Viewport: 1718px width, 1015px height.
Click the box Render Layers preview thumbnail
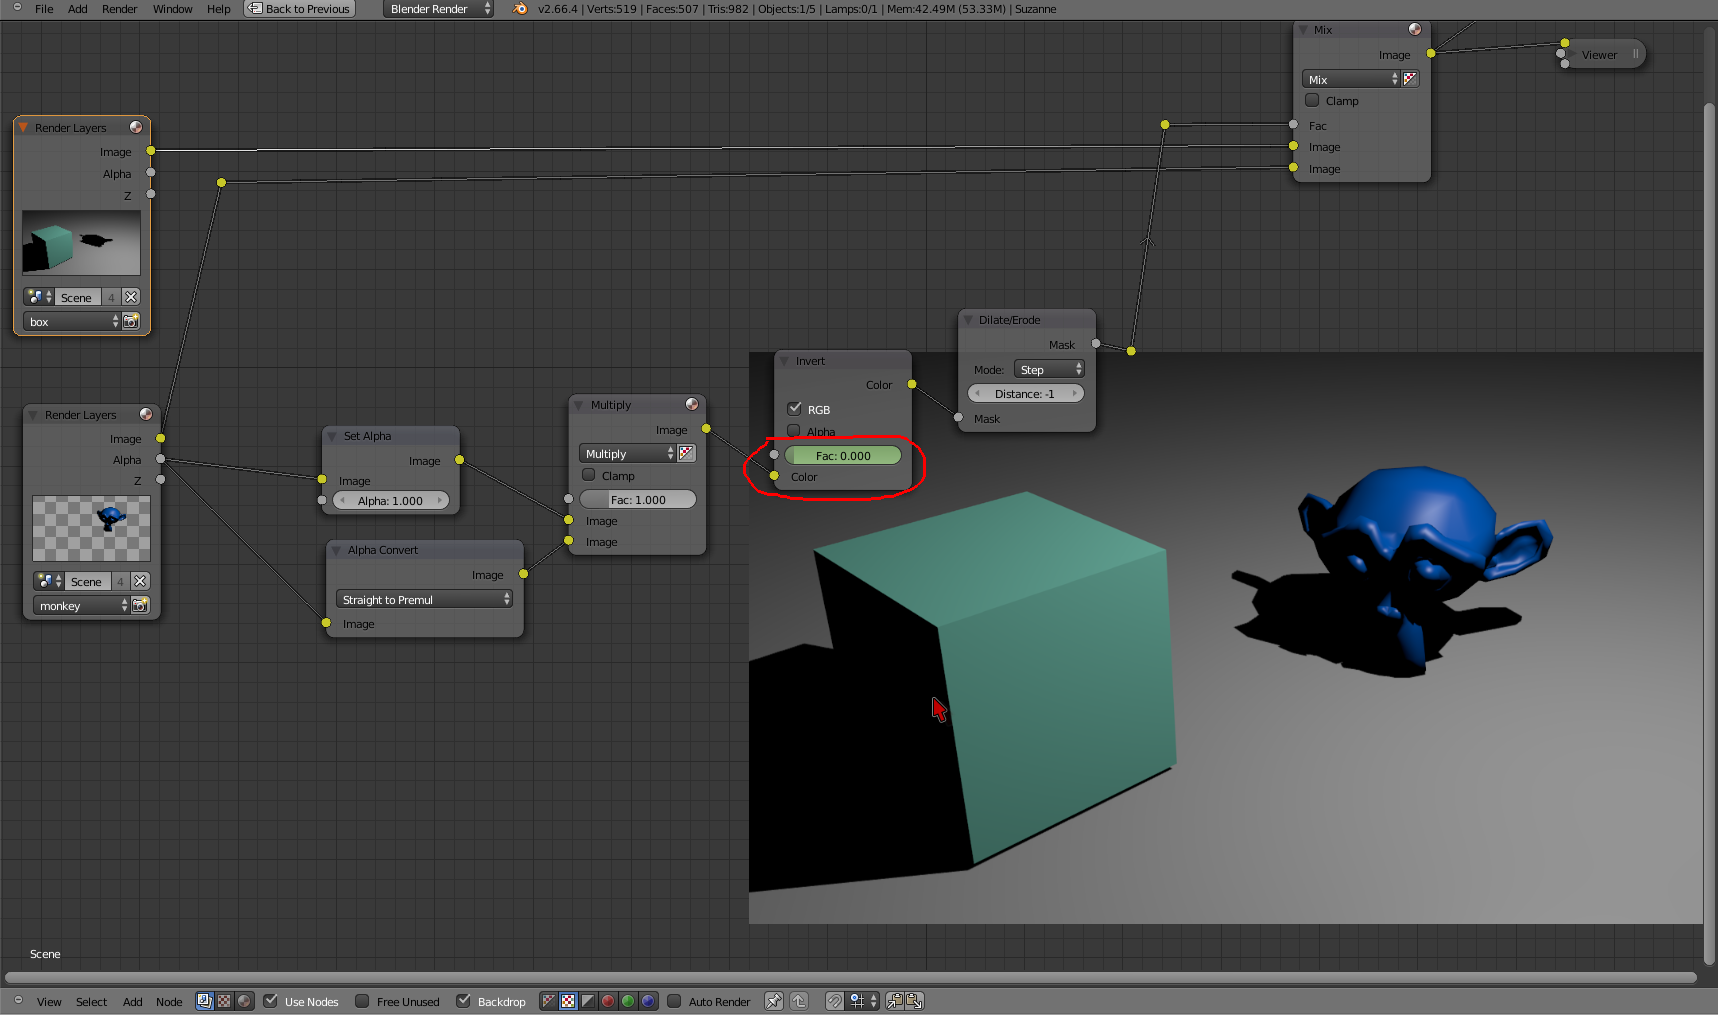(x=81, y=242)
